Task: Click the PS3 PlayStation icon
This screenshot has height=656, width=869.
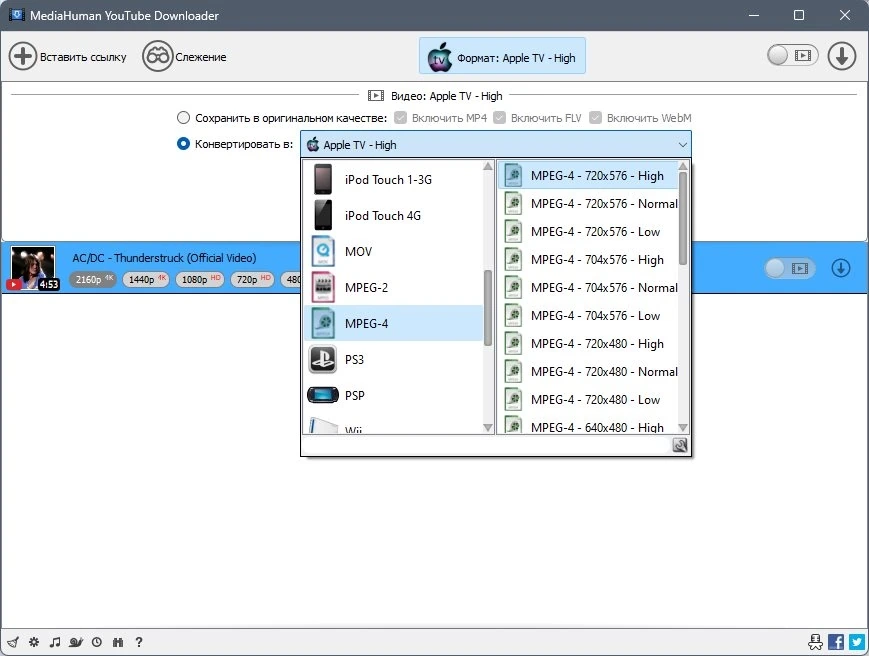Action: click(x=323, y=359)
